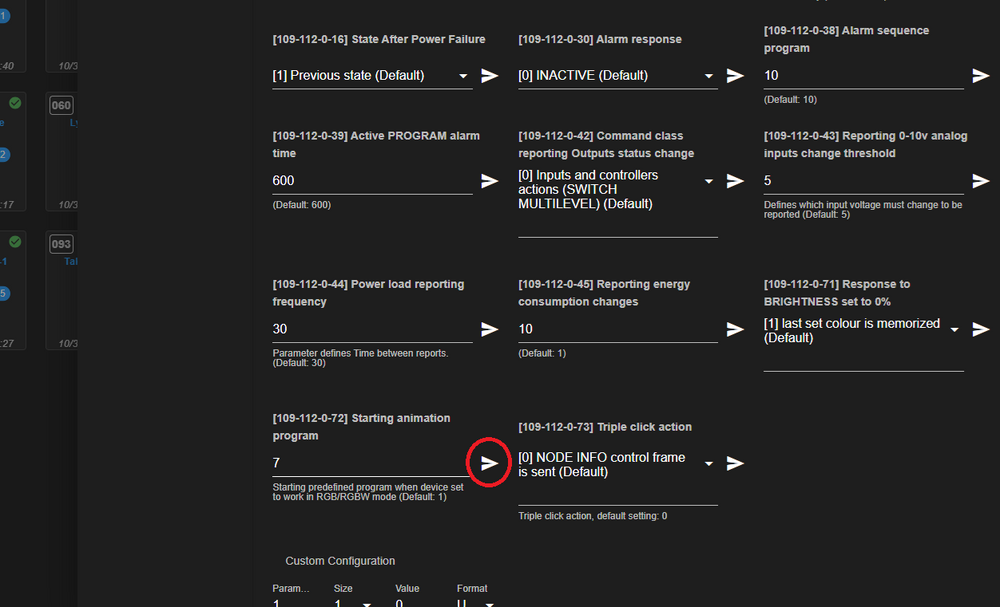1000x607 pixels.
Task: Click the Power load reporting frequency field
Action: tap(372, 330)
